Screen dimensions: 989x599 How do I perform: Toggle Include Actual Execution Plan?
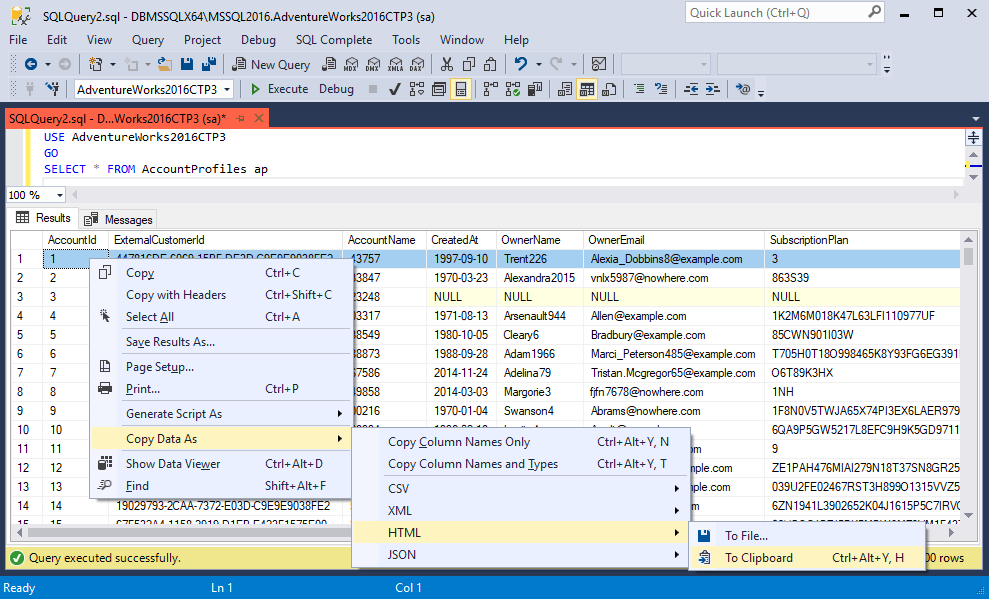491,90
